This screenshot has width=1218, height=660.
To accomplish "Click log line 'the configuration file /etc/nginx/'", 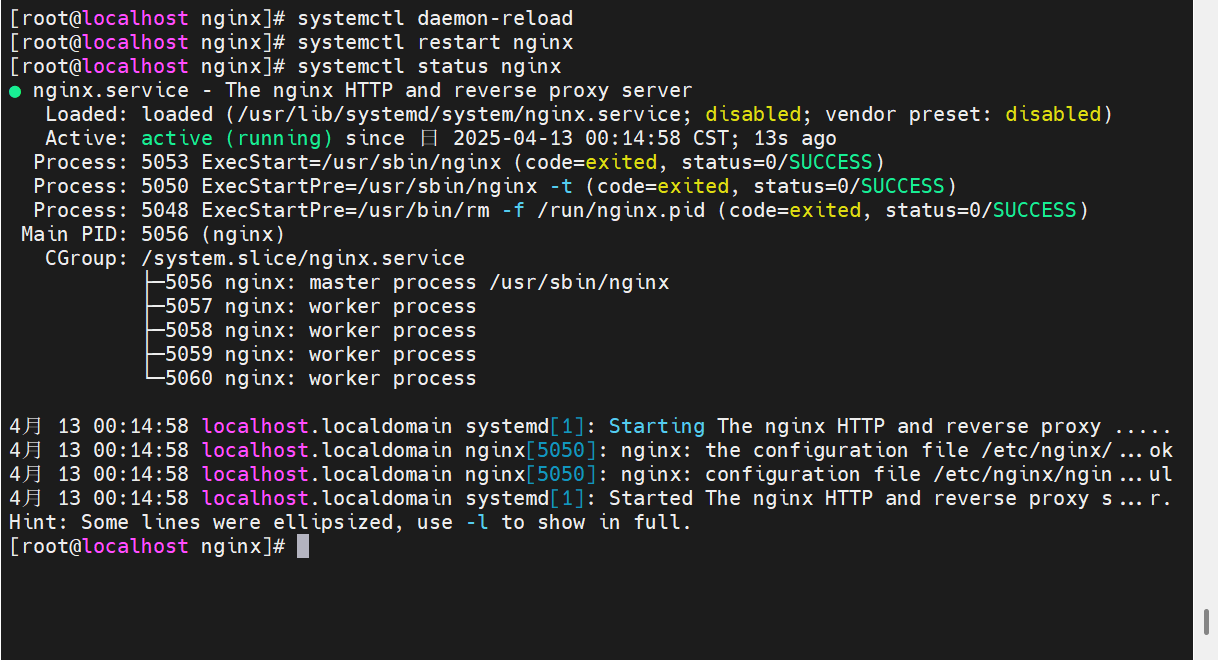I will point(590,450).
